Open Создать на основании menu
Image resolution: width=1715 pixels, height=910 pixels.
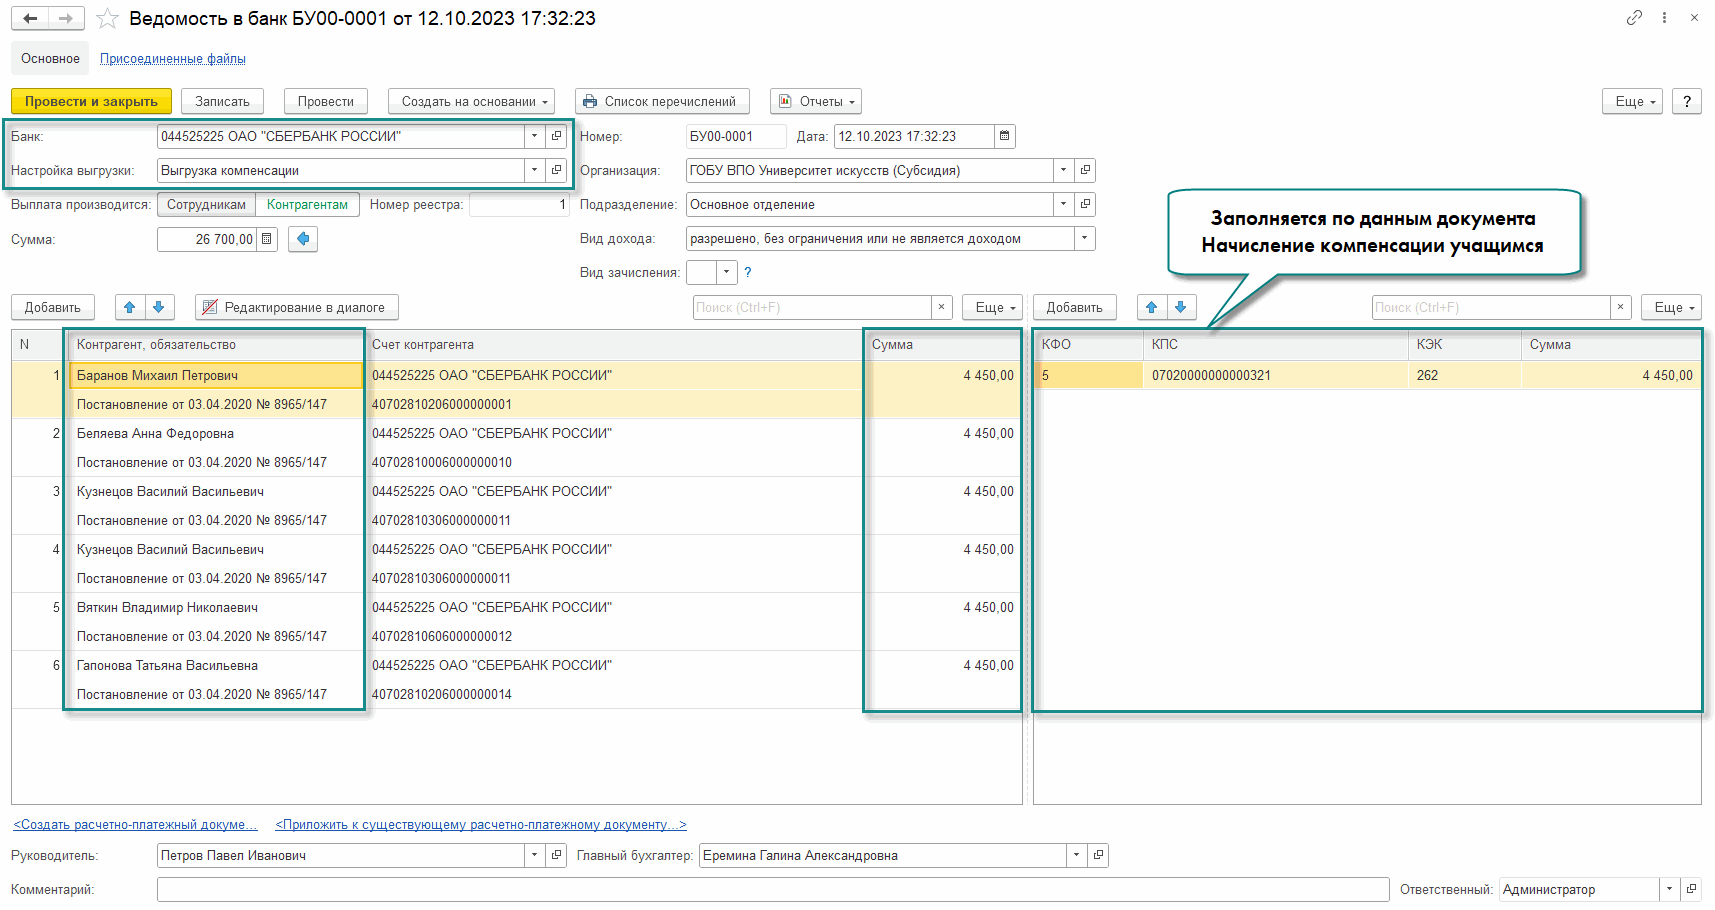tap(471, 101)
